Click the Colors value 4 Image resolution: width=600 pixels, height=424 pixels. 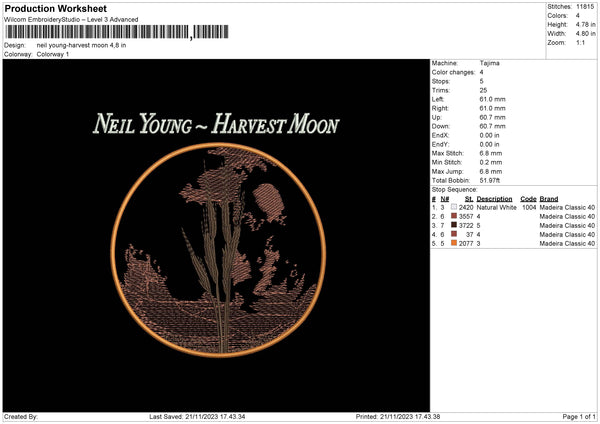pos(577,16)
